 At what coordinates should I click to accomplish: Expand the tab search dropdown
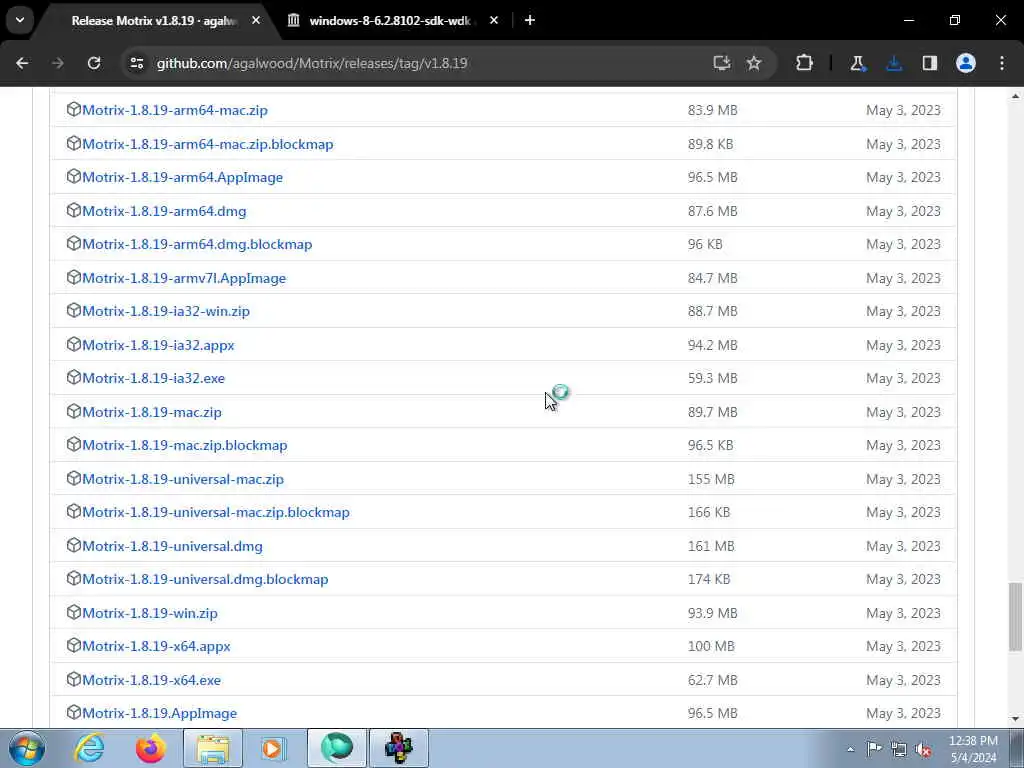(20, 20)
